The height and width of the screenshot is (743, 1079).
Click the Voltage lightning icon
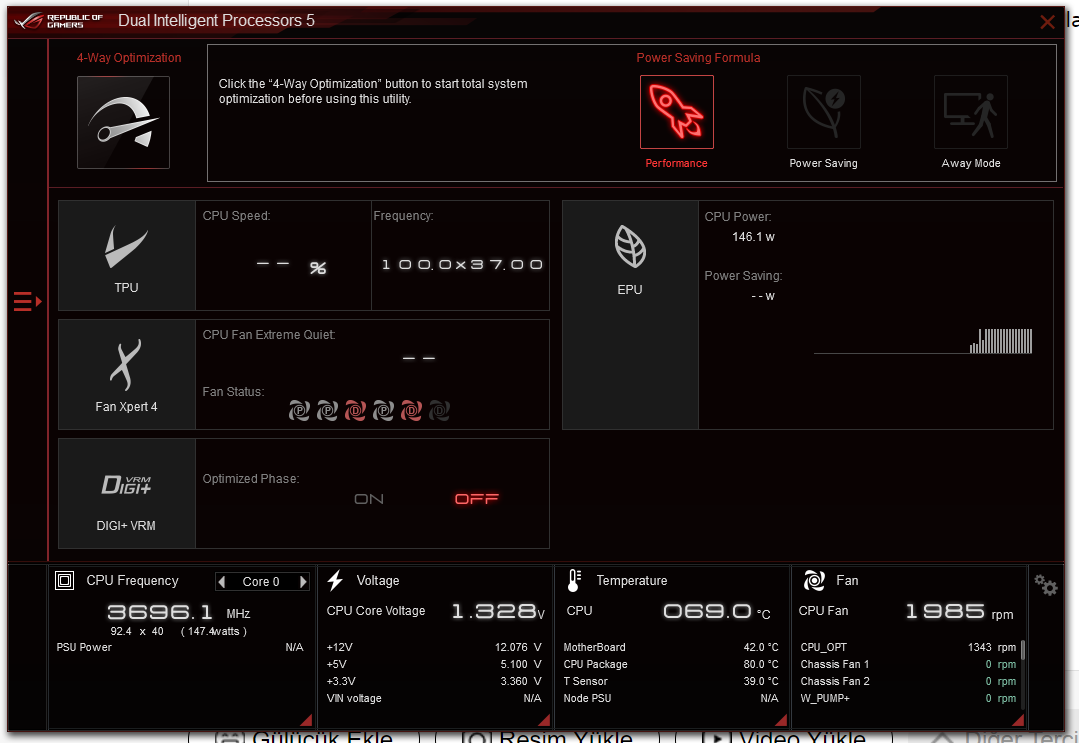pyautogui.click(x=335, y=581)
